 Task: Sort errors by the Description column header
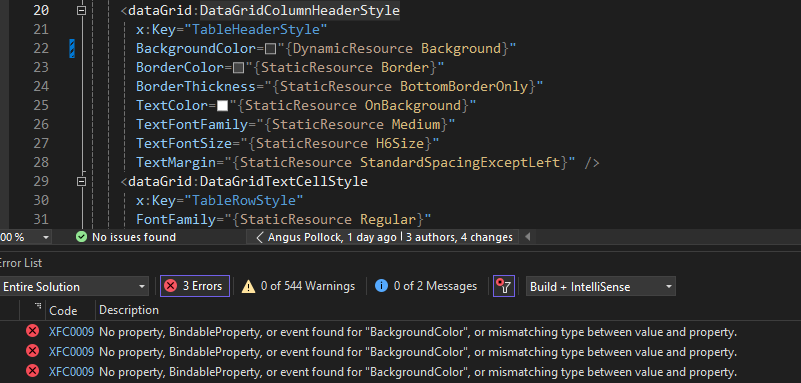(129, 310)
